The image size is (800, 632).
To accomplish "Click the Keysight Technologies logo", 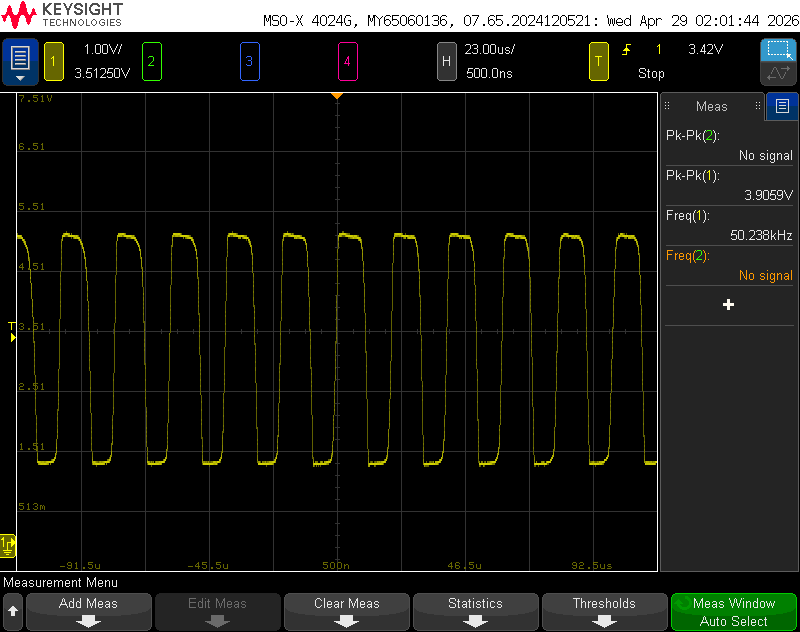I will coord(62,15).
